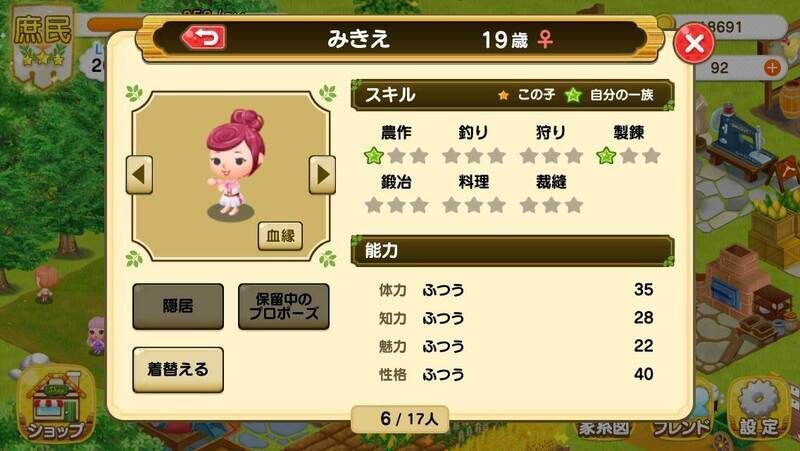Select the スキル skill section header
This screenshot has height=451, width=800.
tap(512, 95)
